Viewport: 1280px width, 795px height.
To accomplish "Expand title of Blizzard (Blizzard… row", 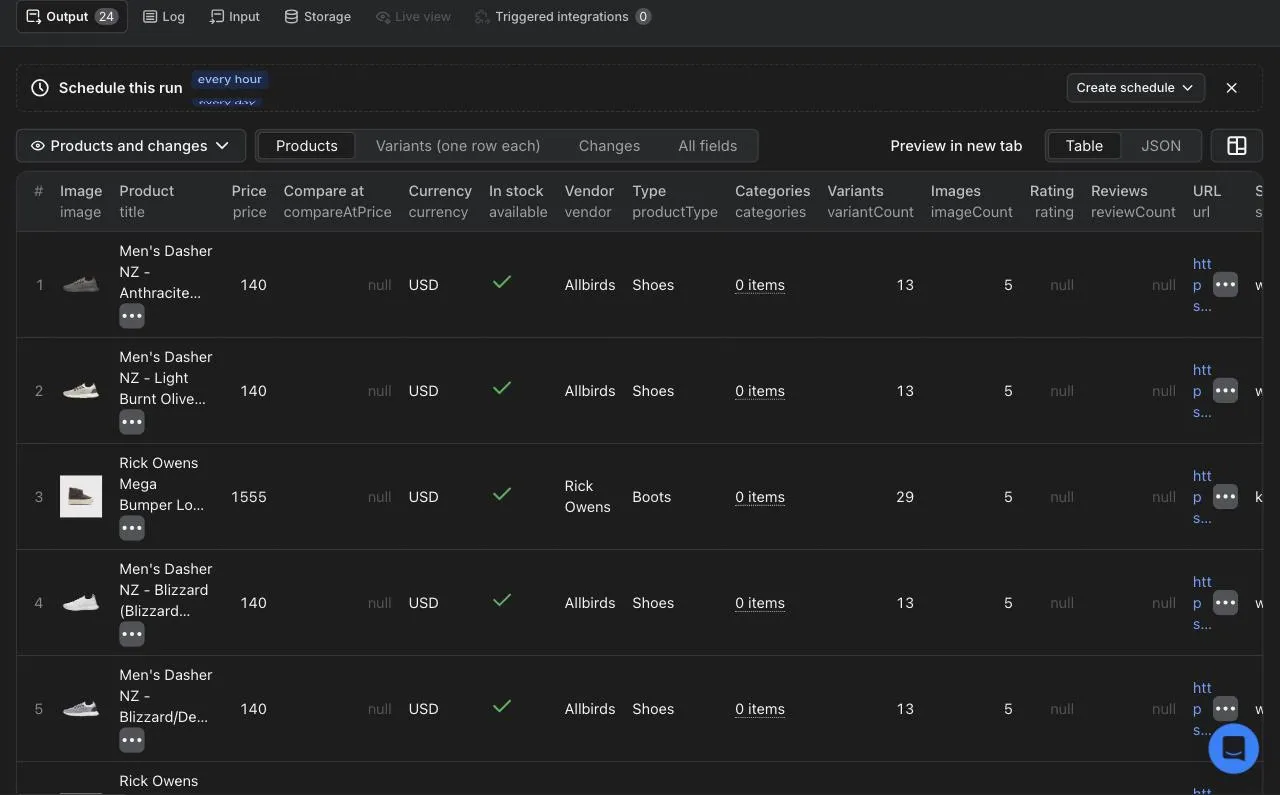I will click(x=132, y=634).
